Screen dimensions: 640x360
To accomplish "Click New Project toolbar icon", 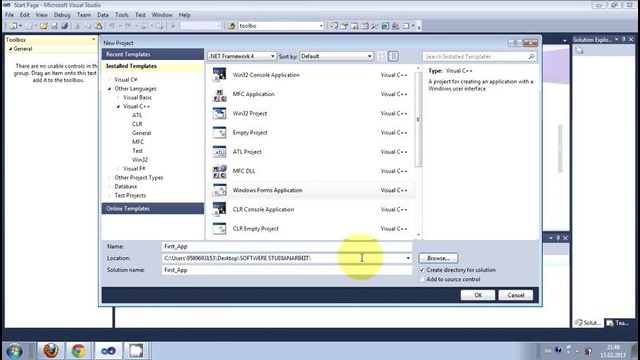I will tap(13, 26).
